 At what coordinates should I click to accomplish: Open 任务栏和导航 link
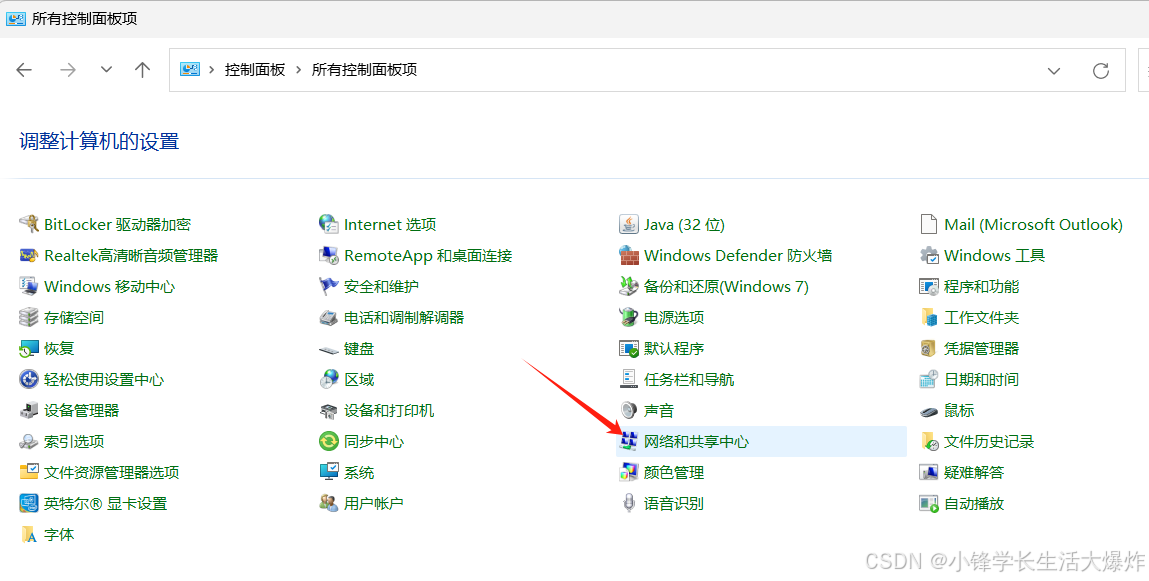pyautogui.click(x=689, y=380)
